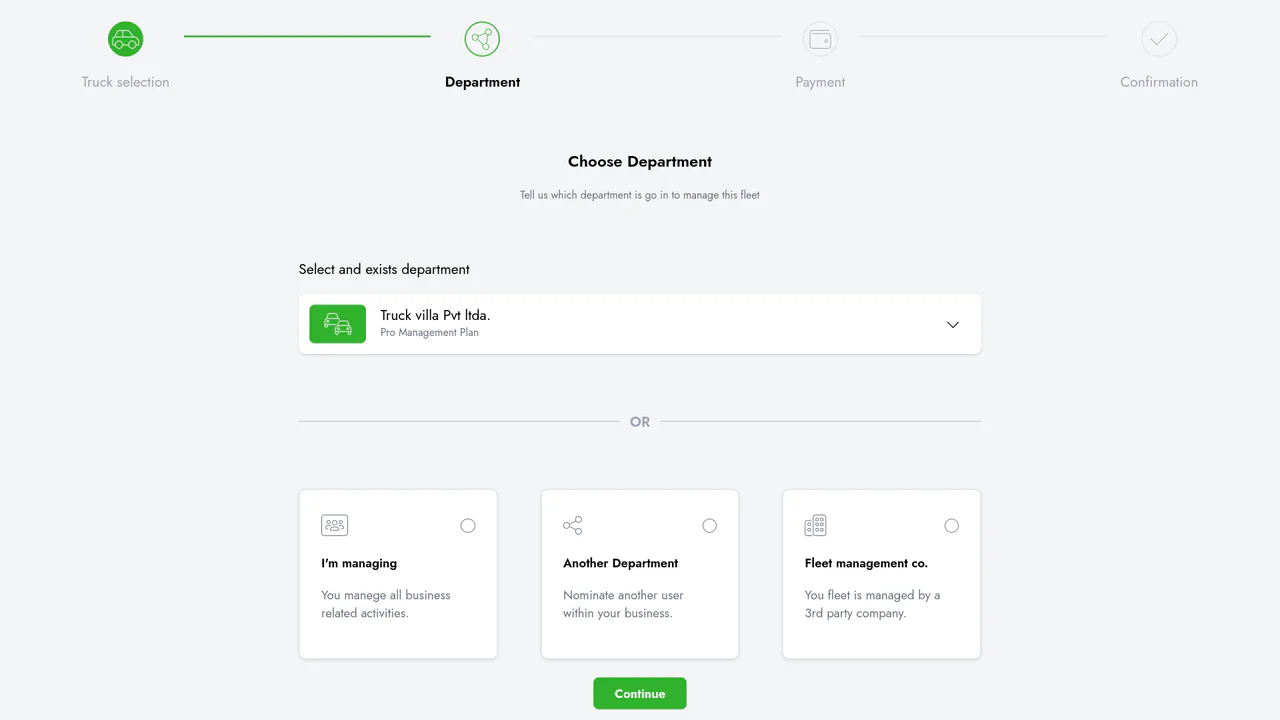Click the Department step label
This screenshot has width=1280, height=720.
coord(483,82)
